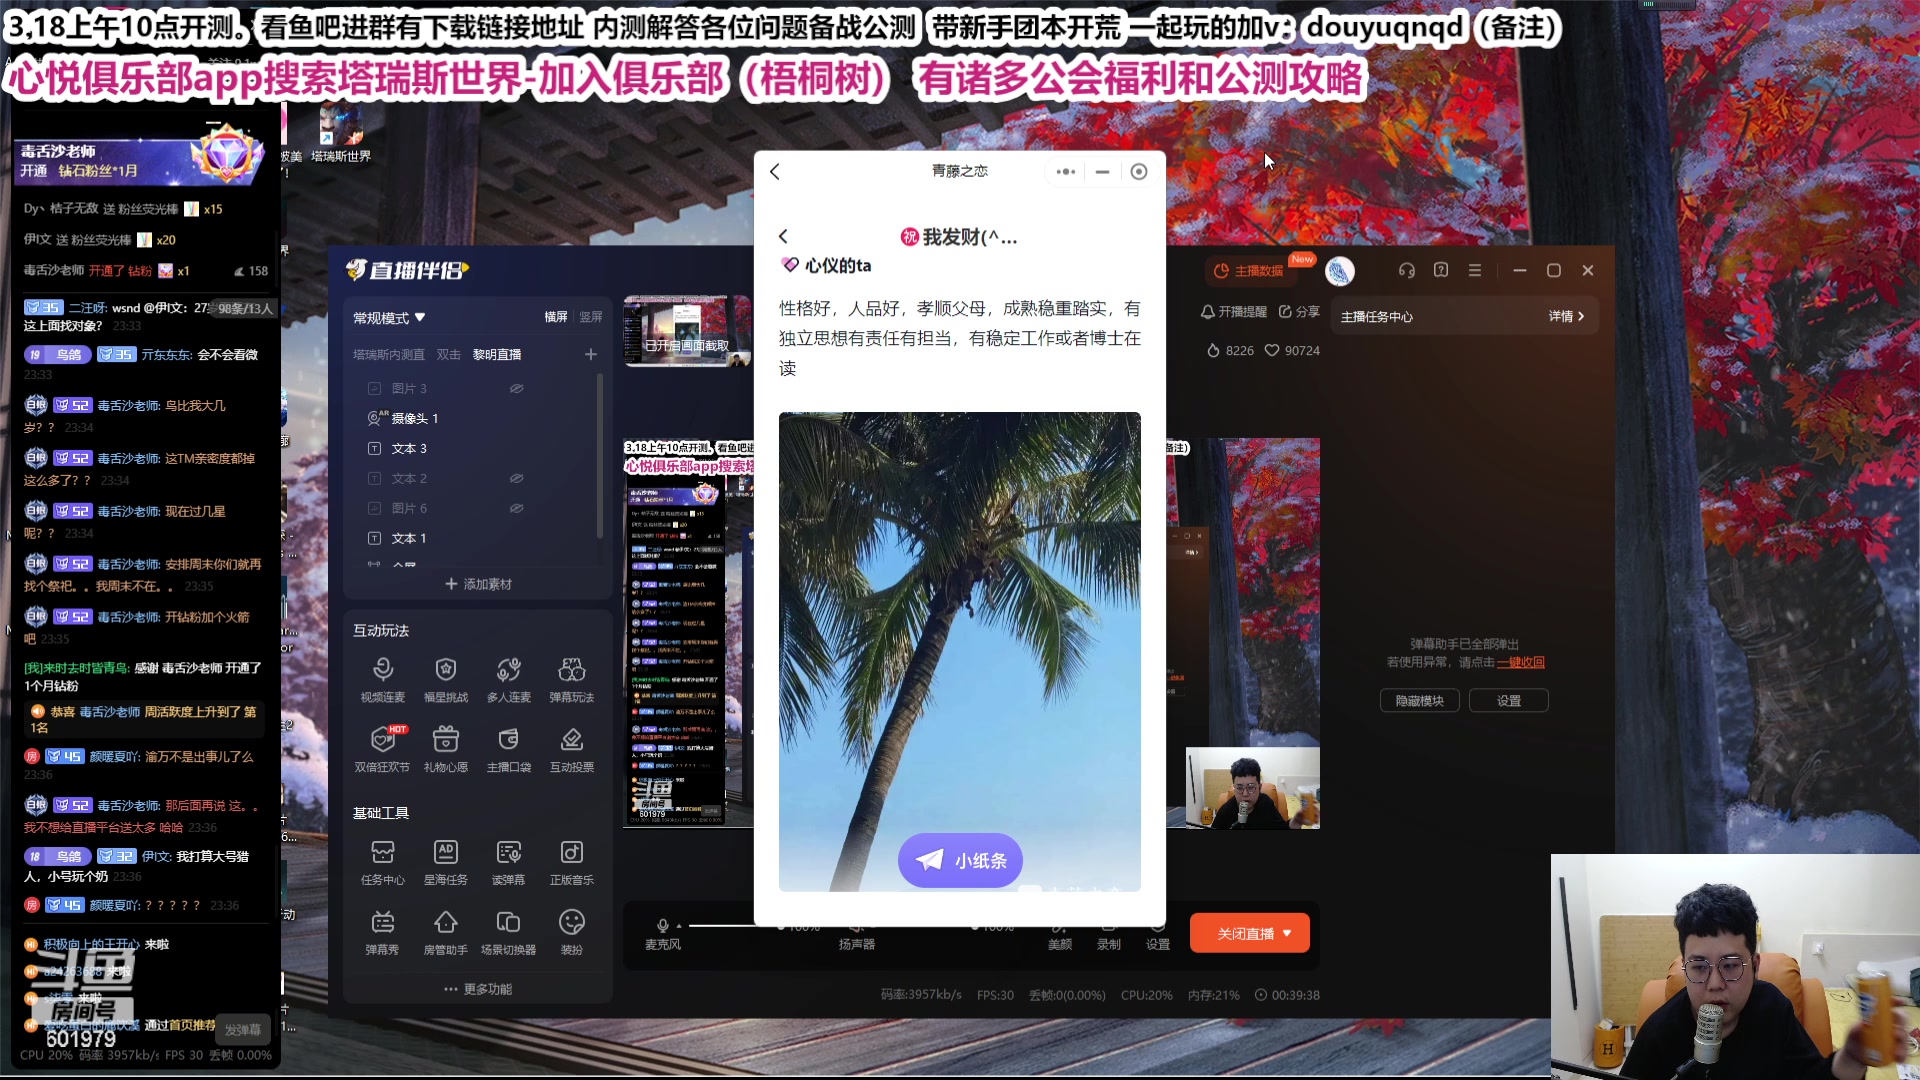1920x1080 pixels.
Task: Expand 详情 in 主播任务中心
Action: point(1566,316)
